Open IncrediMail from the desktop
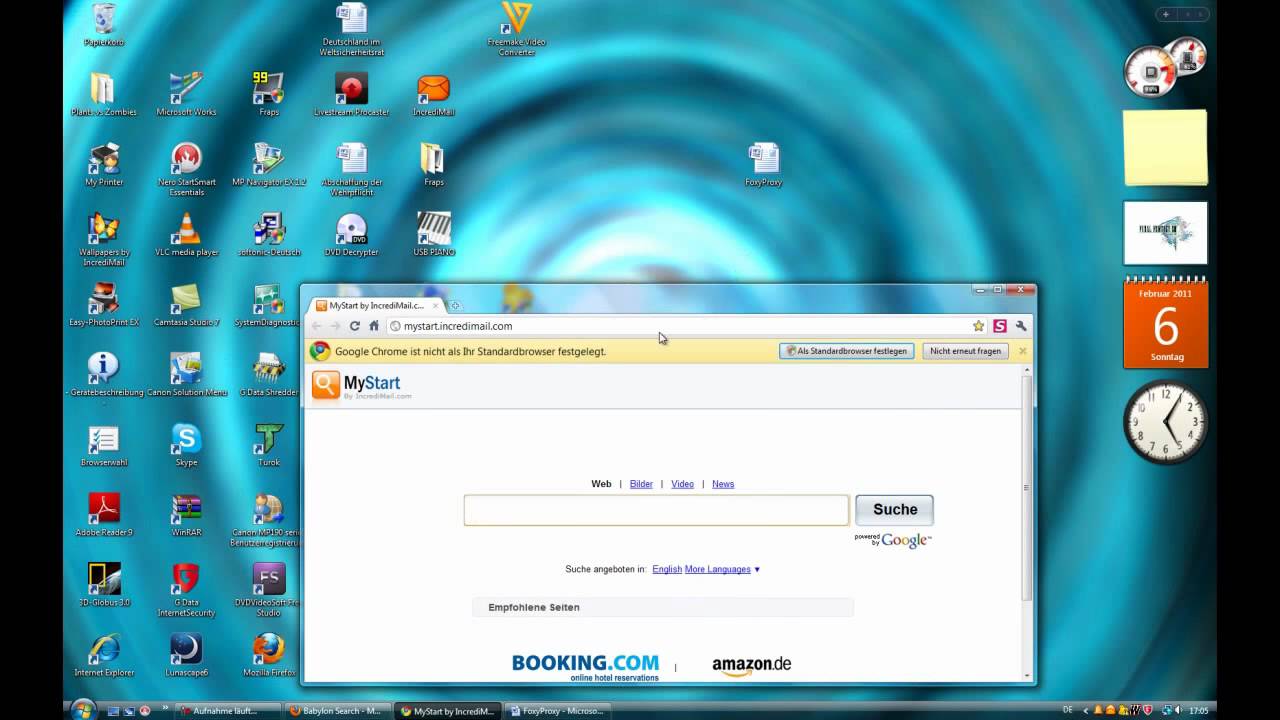1280x720 pixels. [x=434, y=94]
